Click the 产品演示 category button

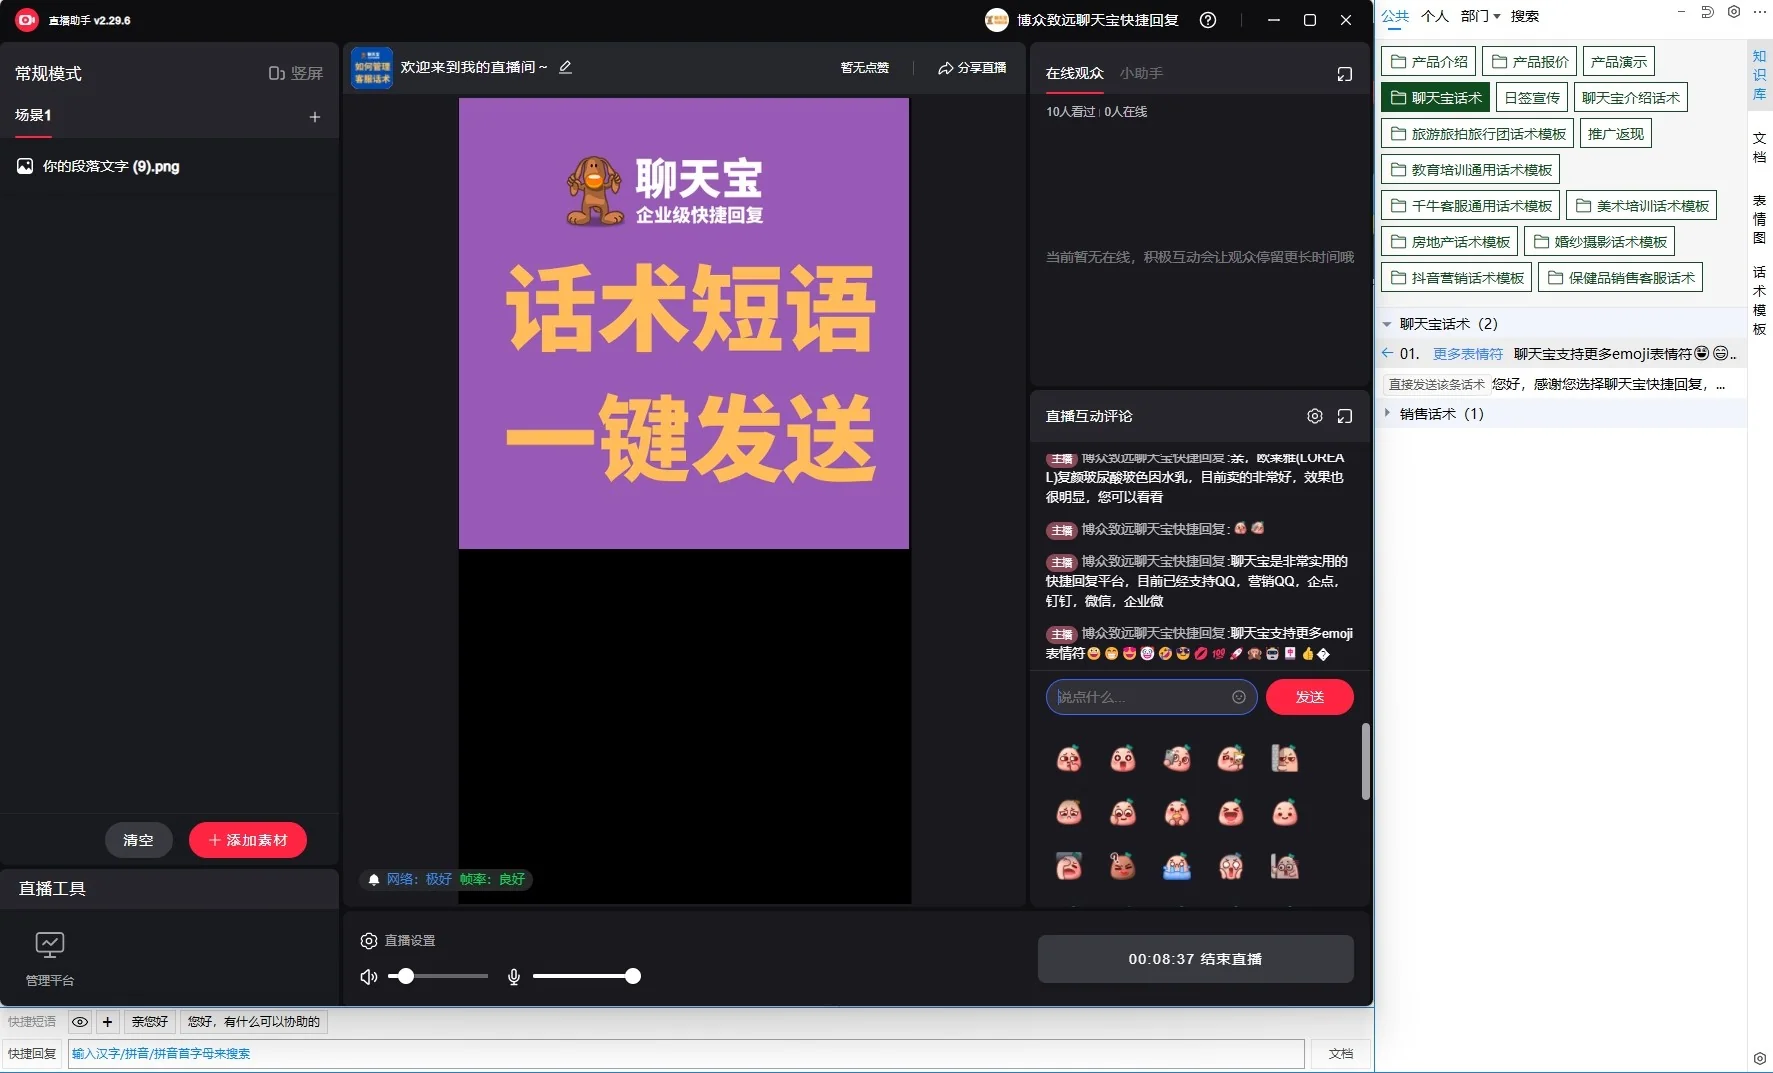pyautogui.click(x=1619, y=62)
